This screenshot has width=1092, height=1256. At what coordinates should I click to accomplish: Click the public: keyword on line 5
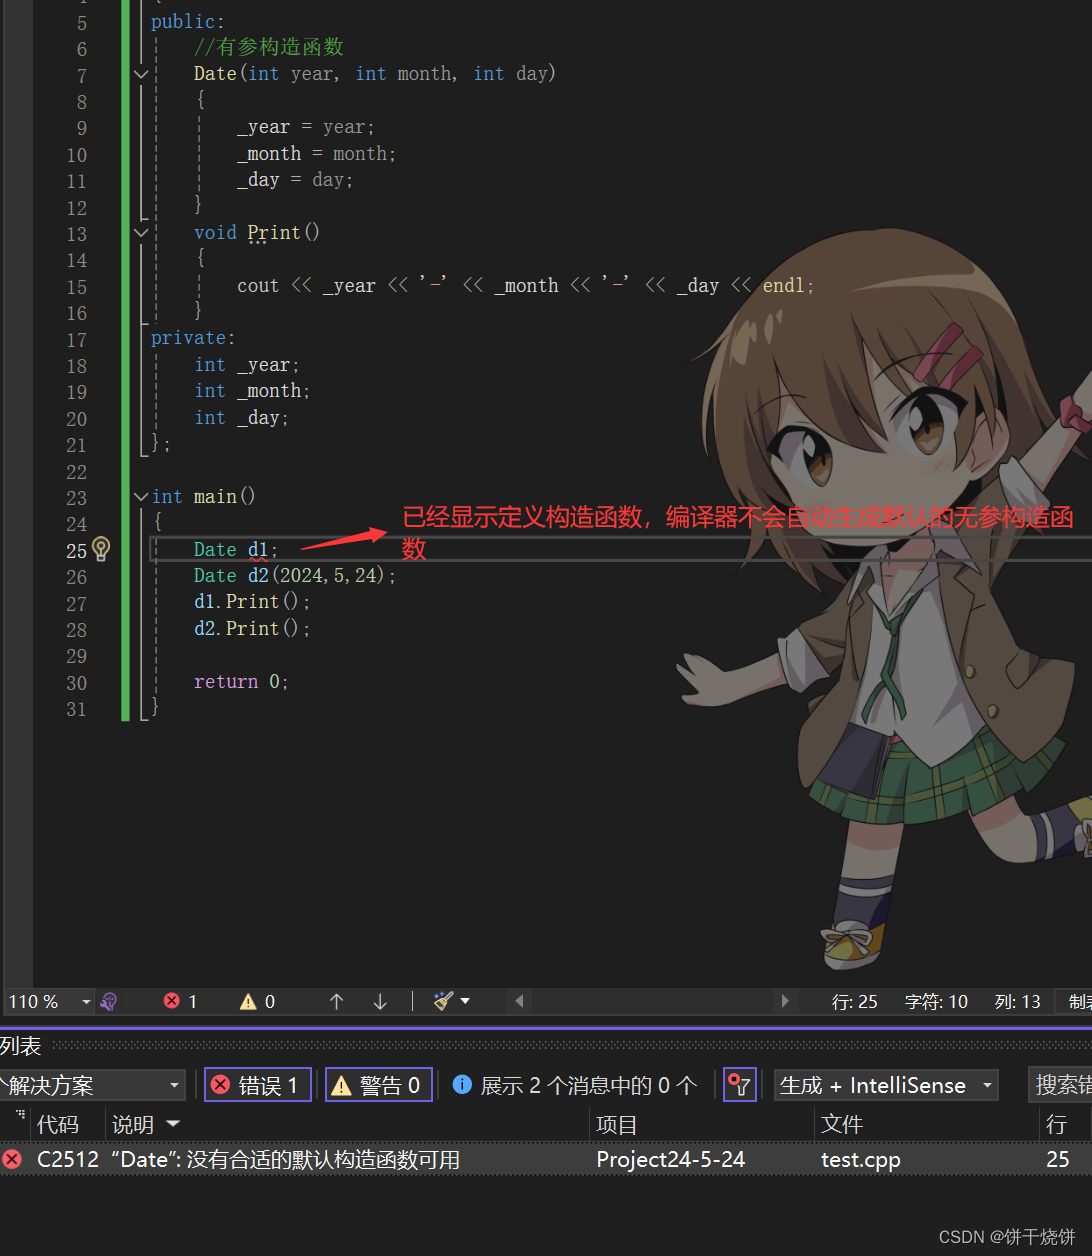(188, 21)
